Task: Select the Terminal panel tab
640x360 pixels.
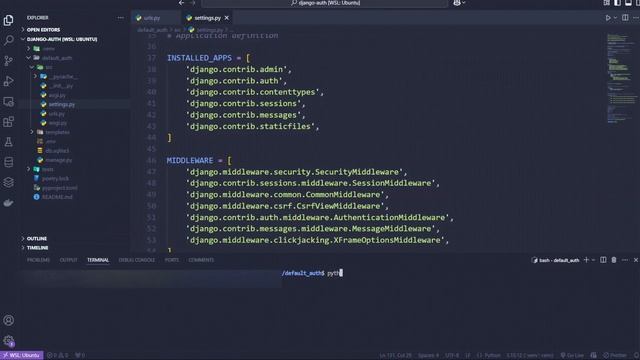Action: click(98, 260)
